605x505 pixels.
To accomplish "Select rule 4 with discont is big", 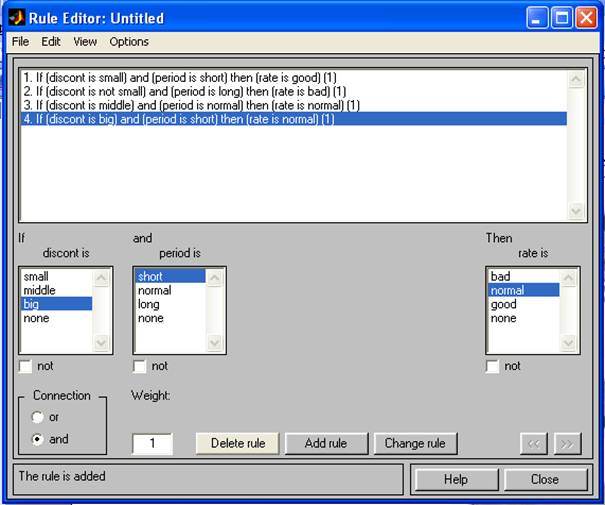I will coord(294,119).
